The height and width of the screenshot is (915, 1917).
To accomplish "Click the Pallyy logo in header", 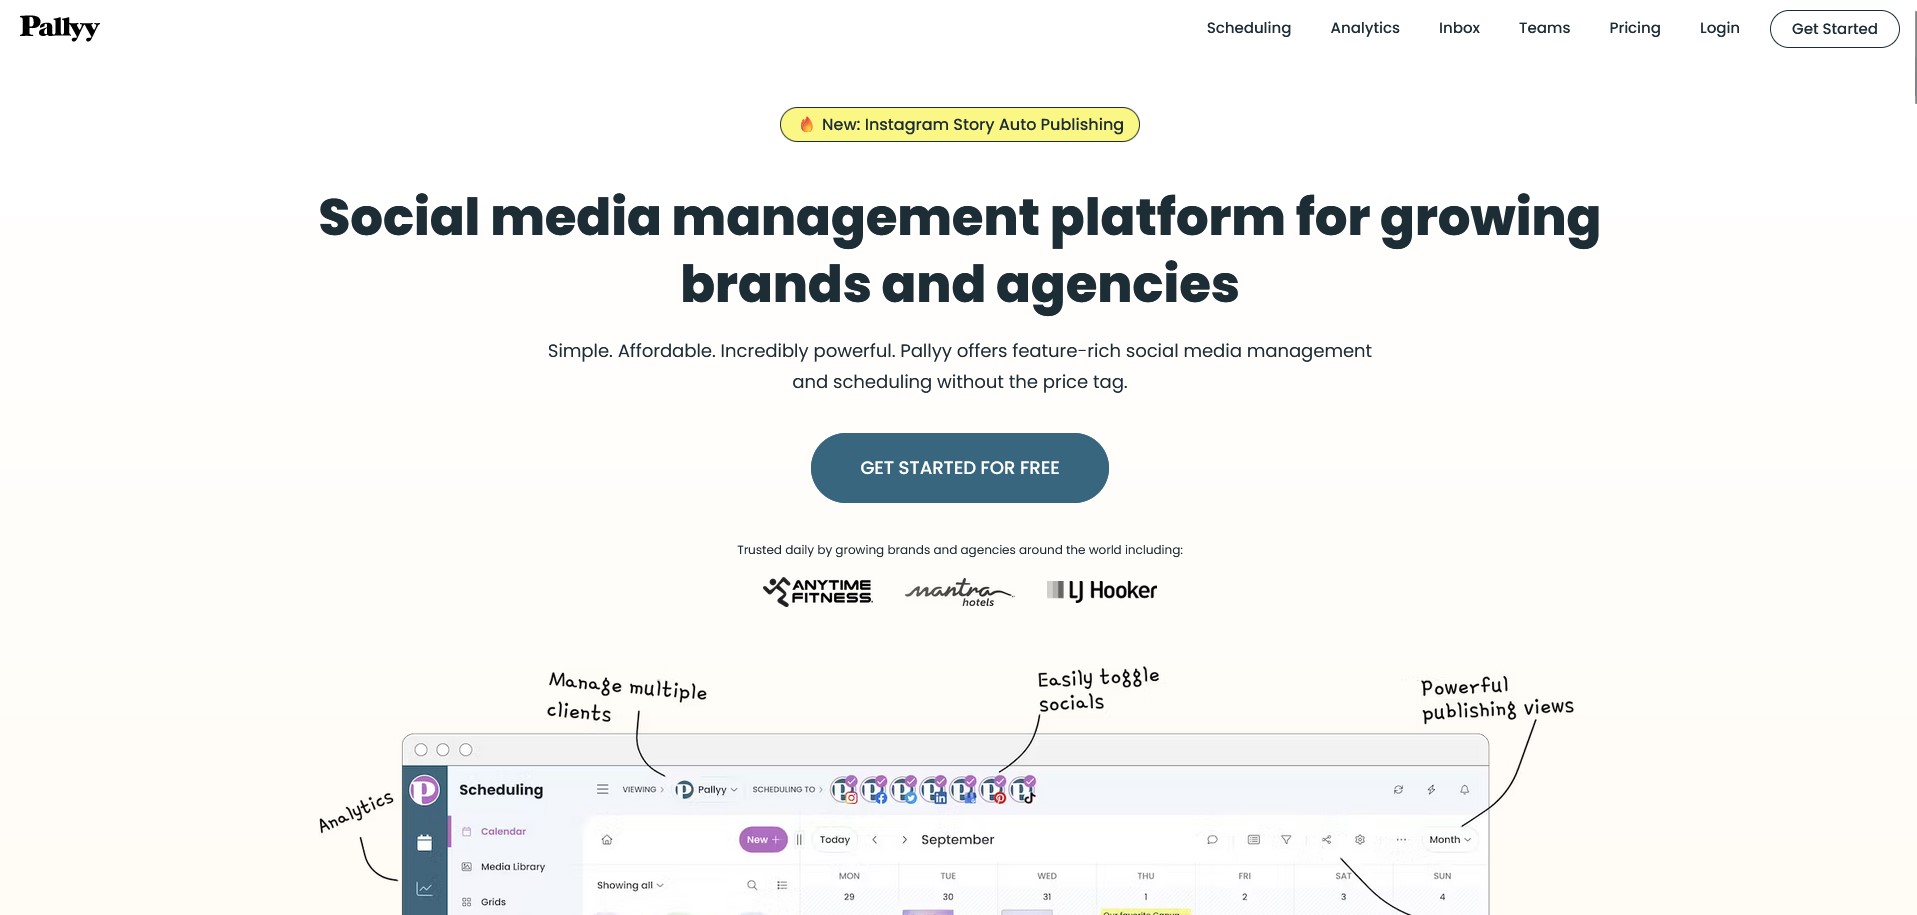I will [60, 28].
